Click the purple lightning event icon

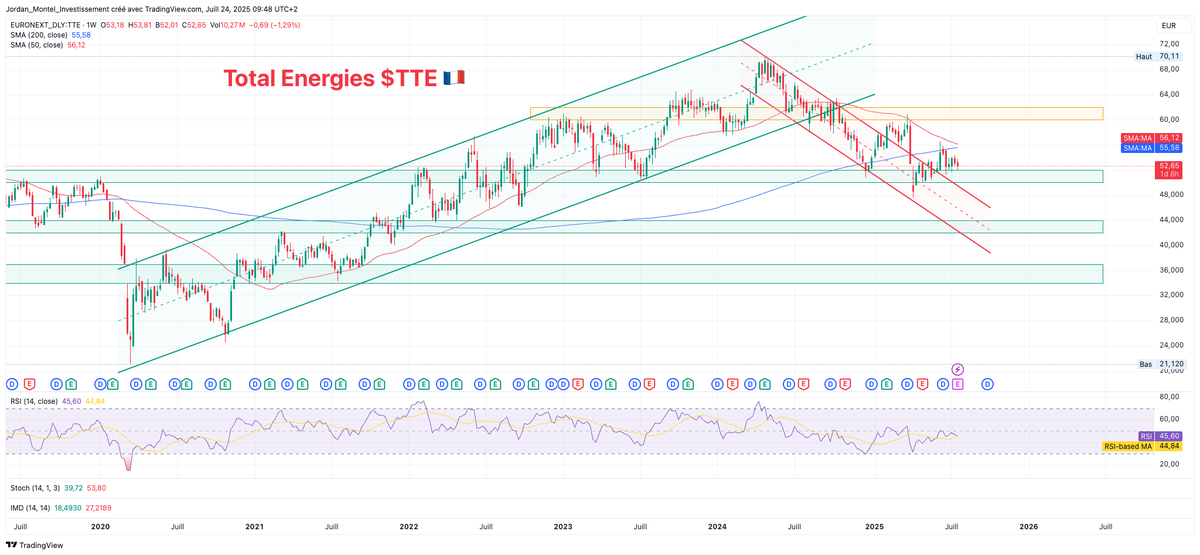point(957,370)
